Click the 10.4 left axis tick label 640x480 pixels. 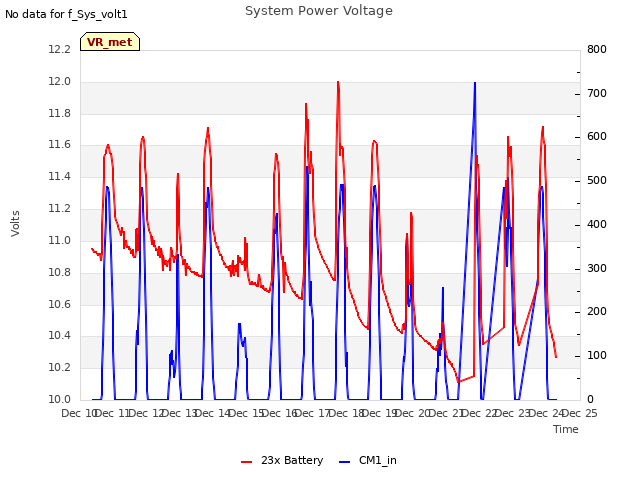tap(60, 336)
